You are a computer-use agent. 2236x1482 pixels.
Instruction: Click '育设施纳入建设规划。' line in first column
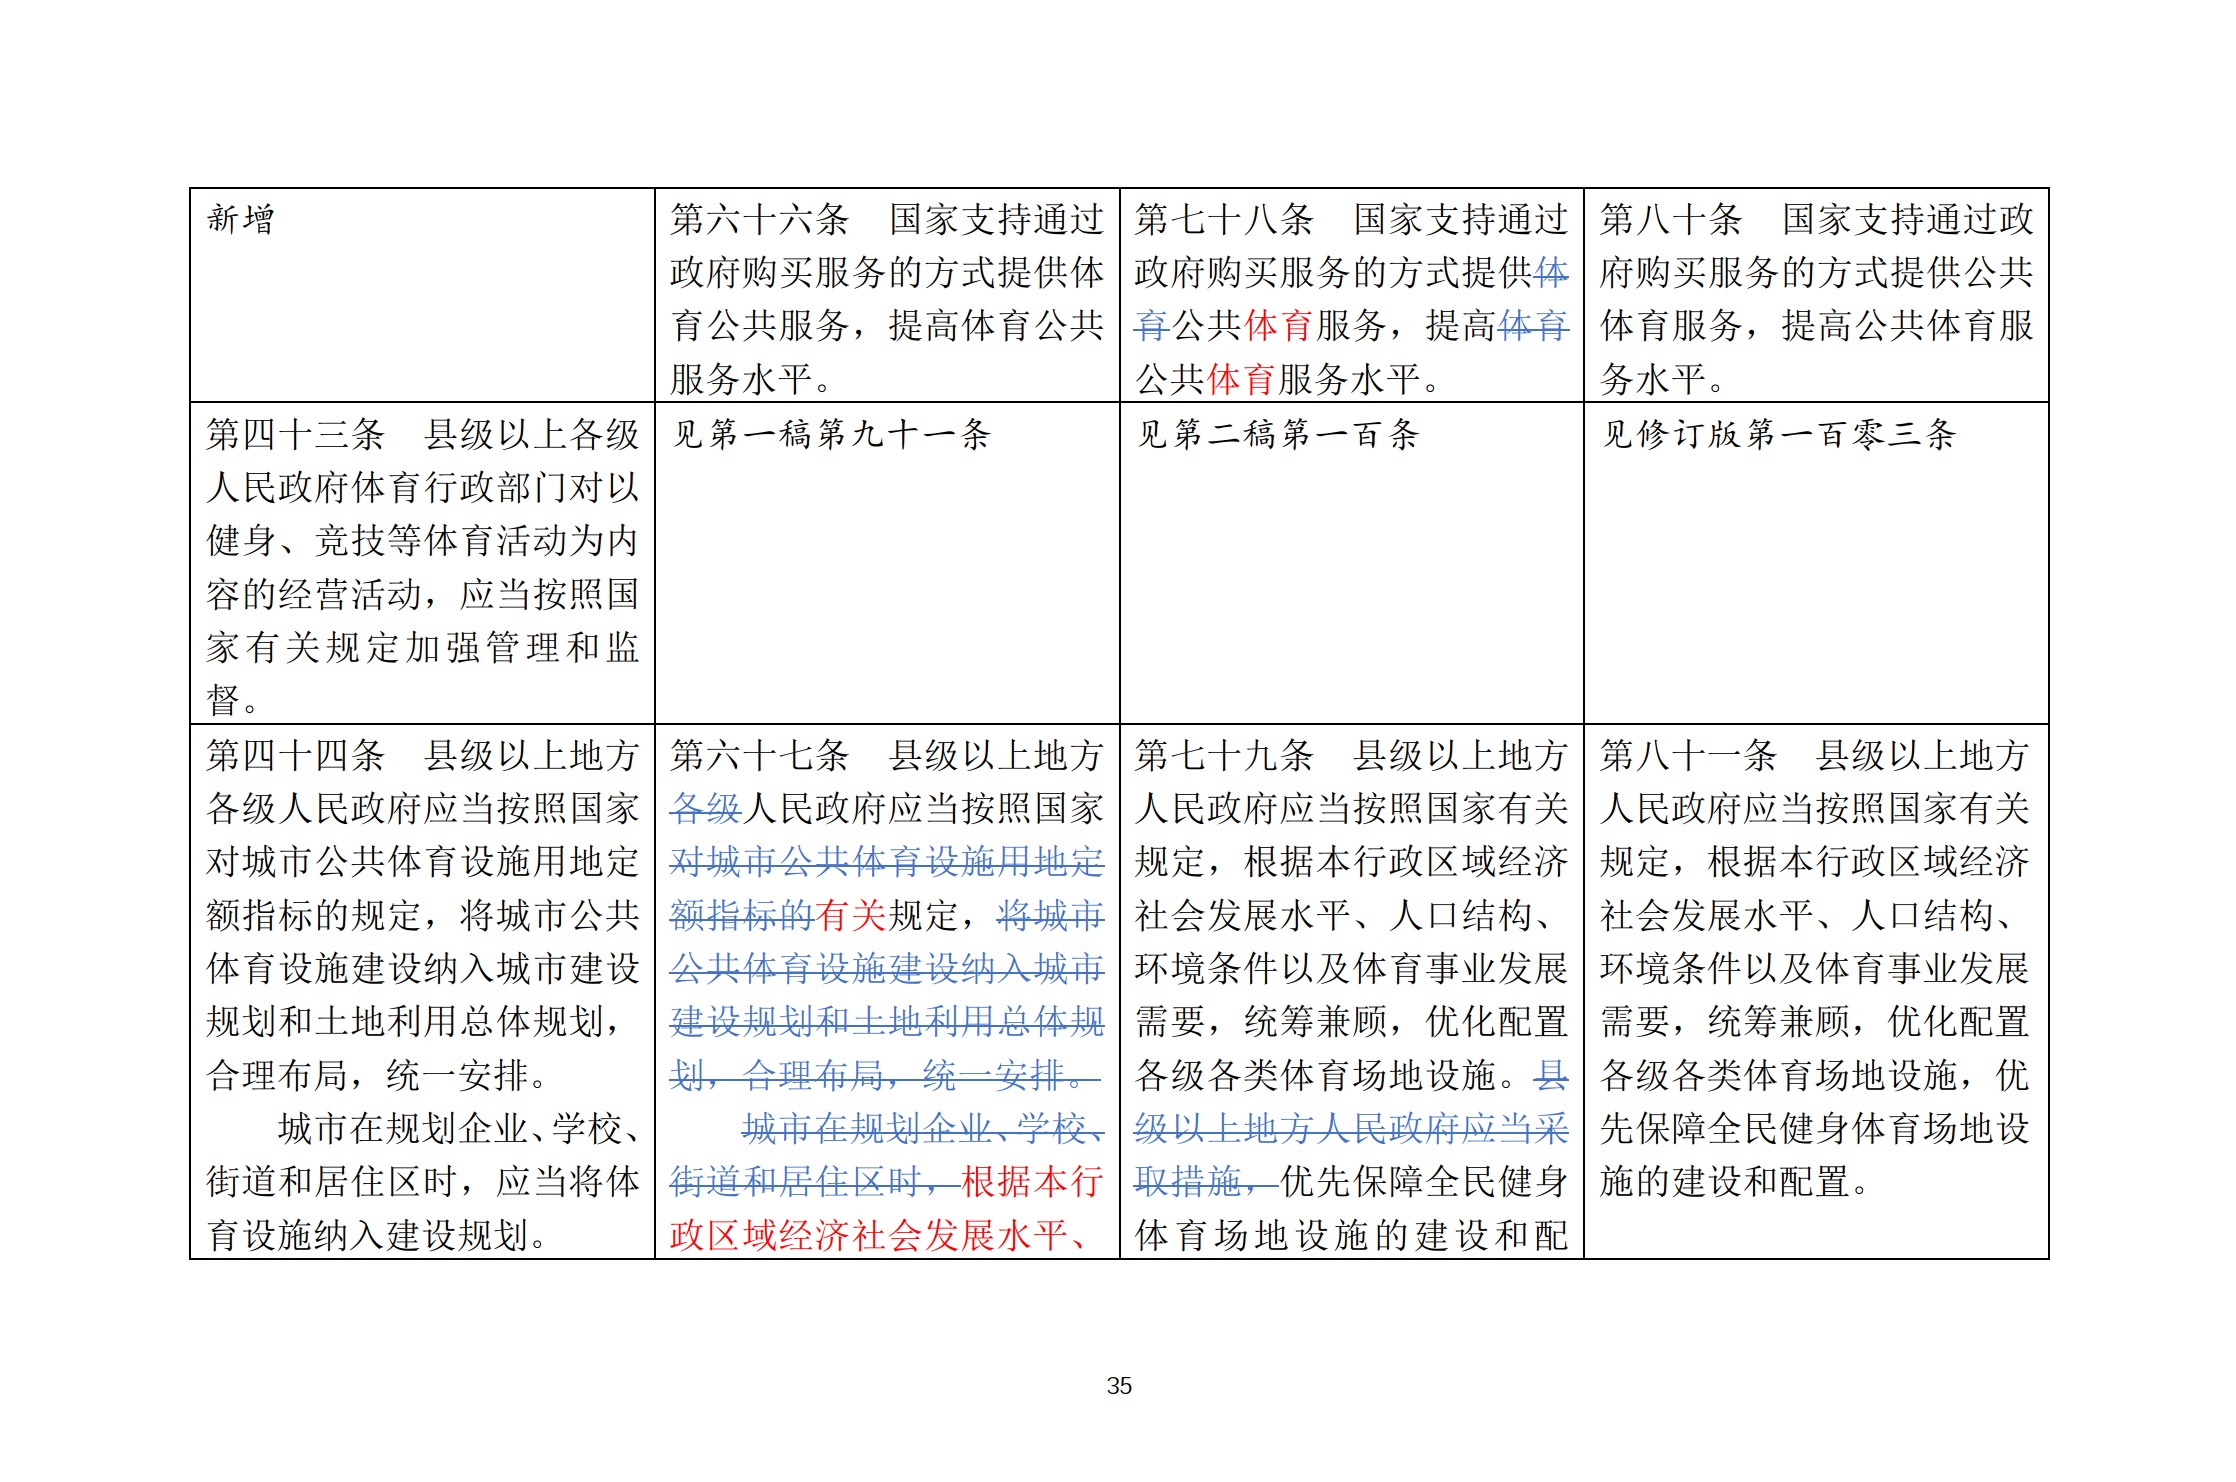pyautogui.click(x=378, y=1236)
